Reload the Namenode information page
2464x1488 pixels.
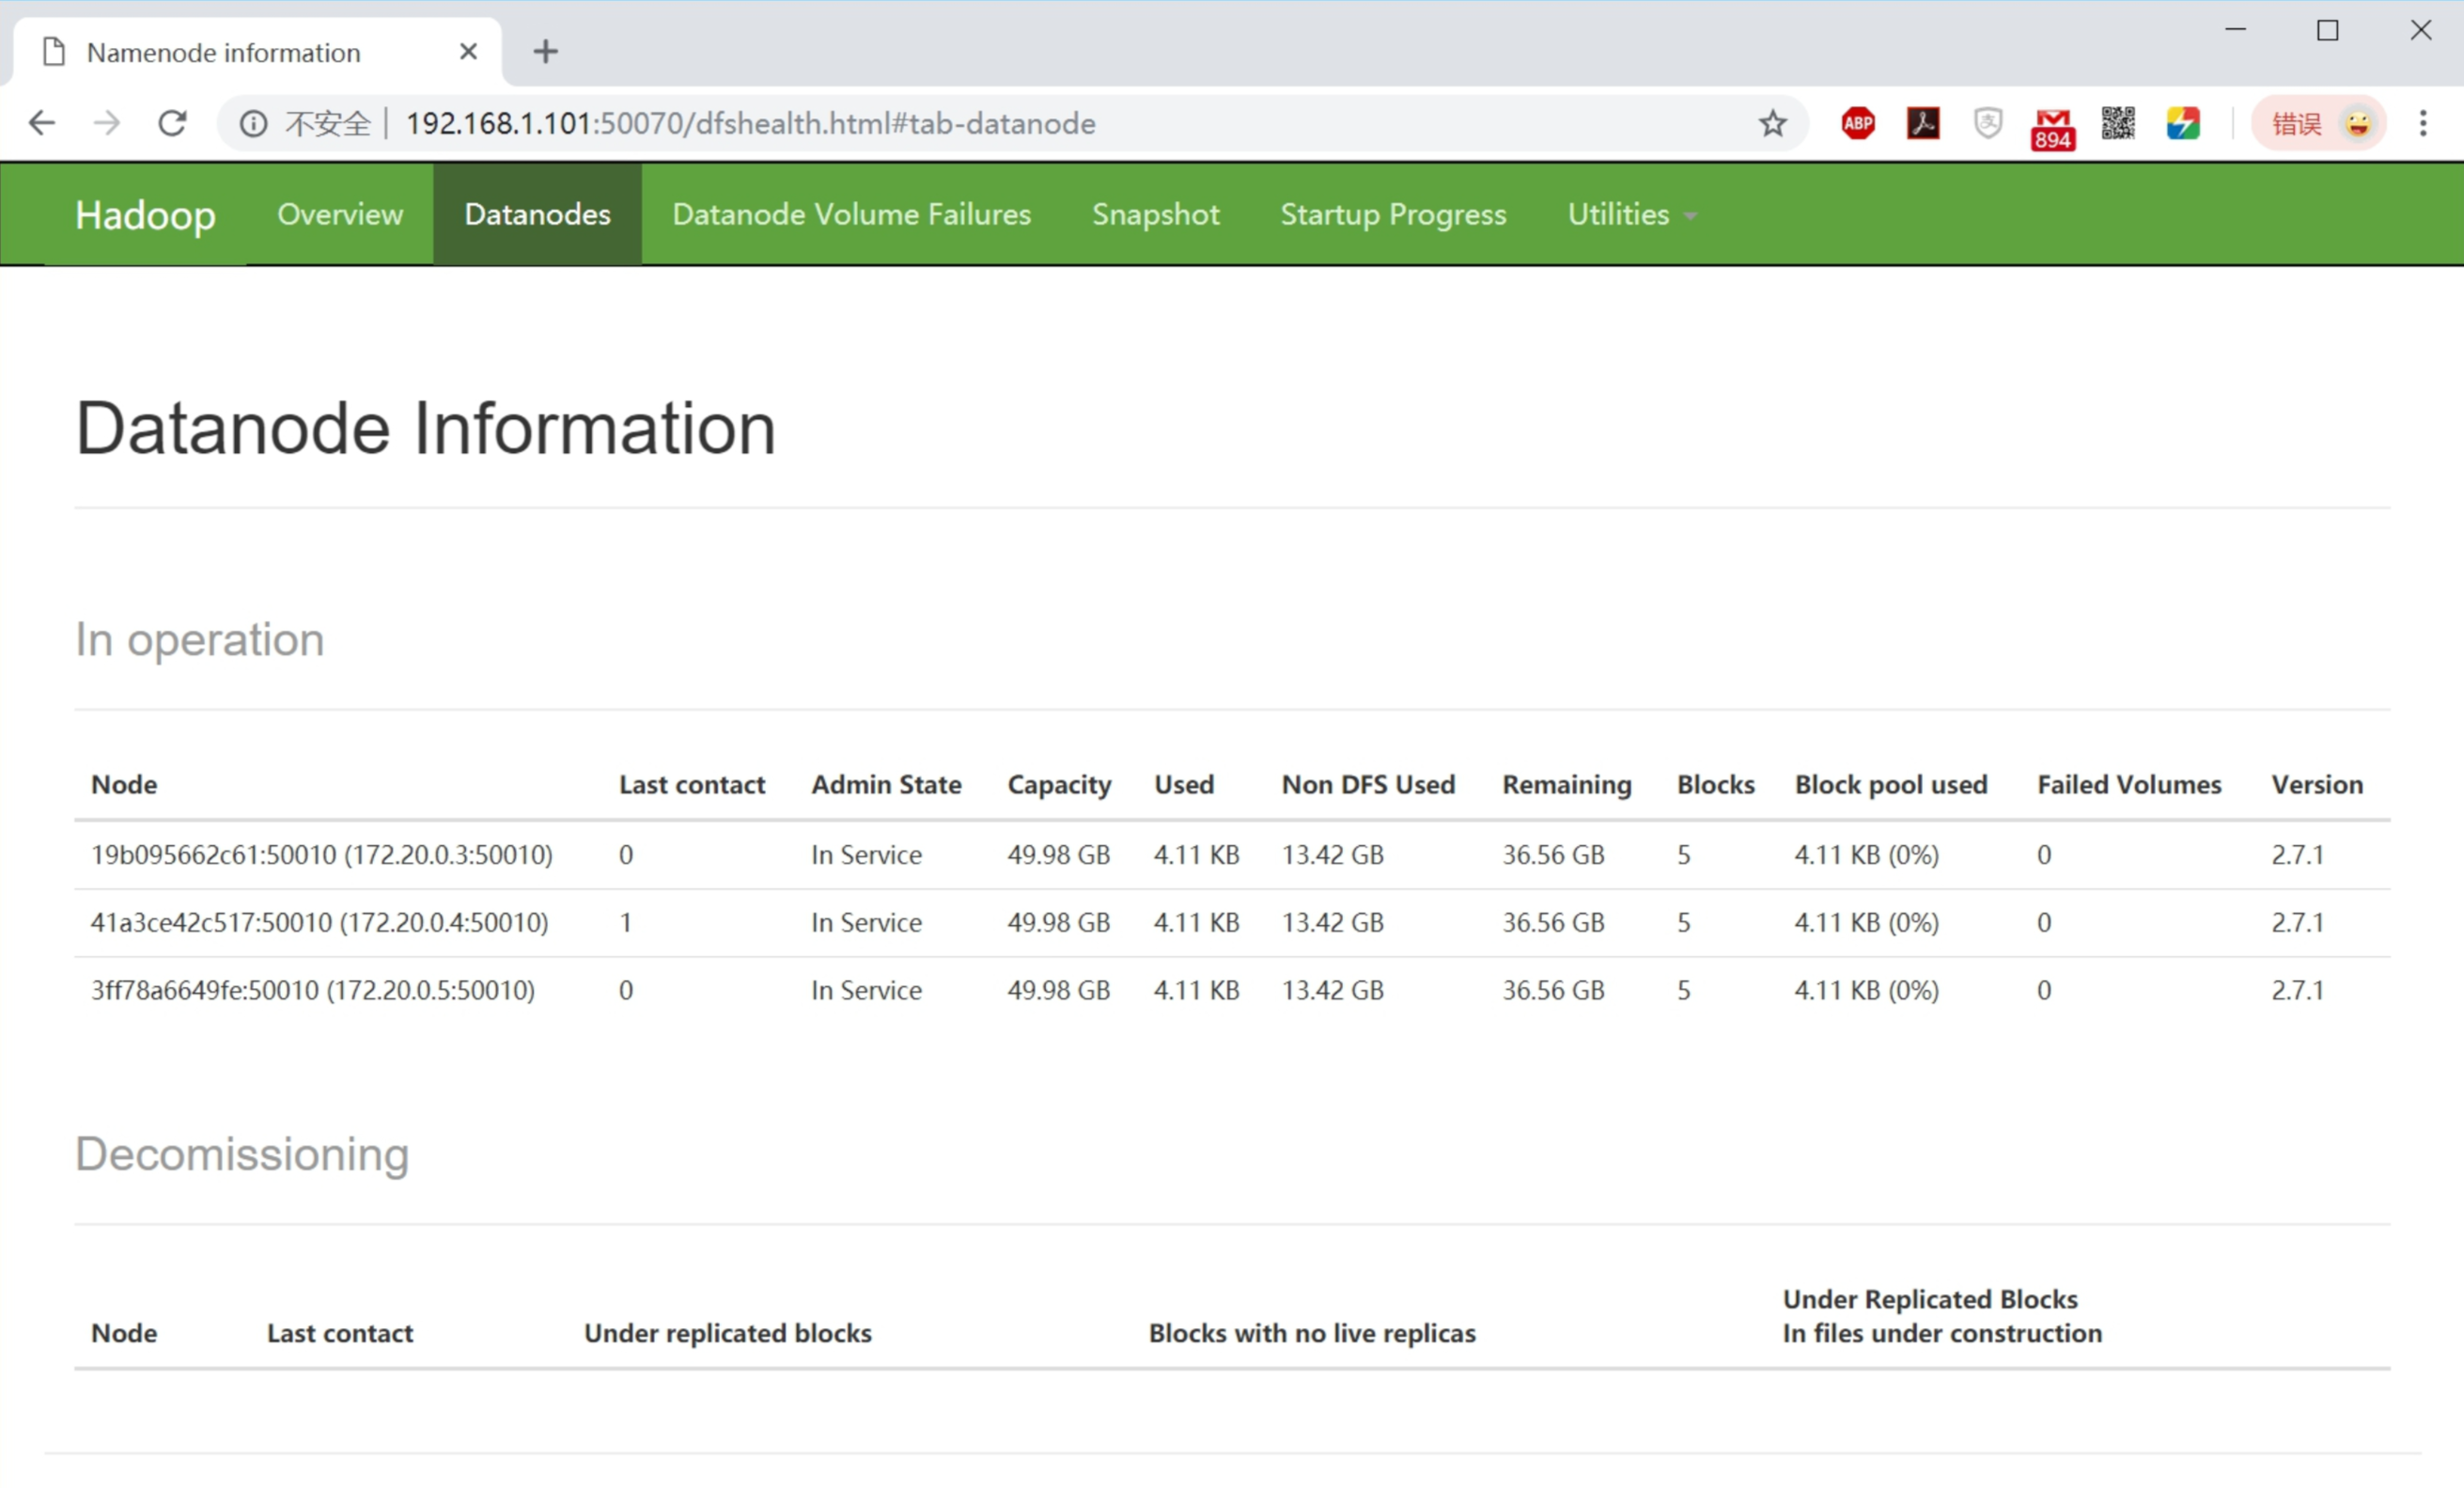click(x=172, y=123)
